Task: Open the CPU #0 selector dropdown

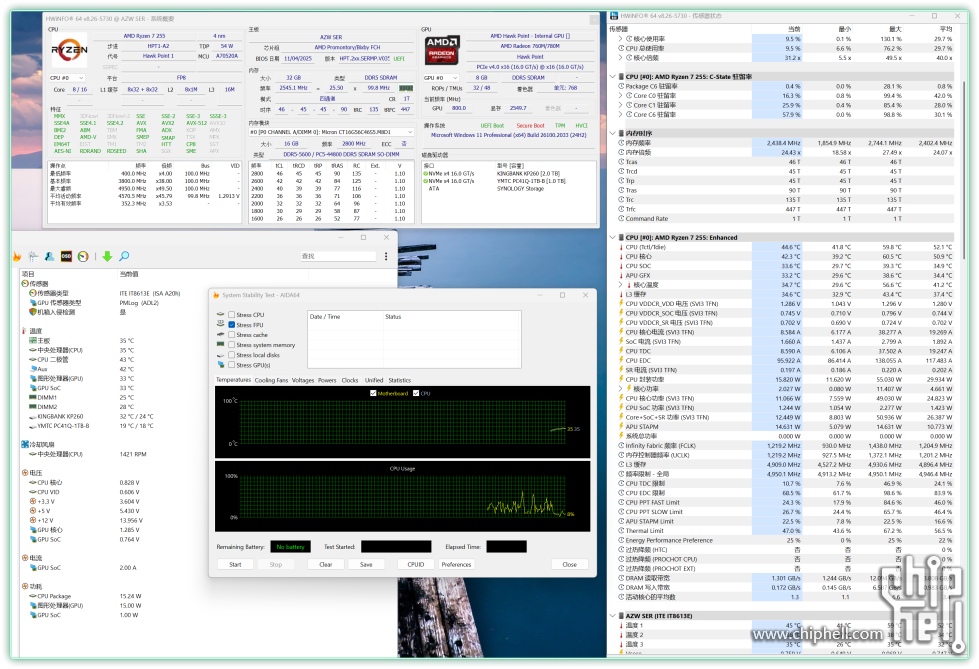Action: pyautogui.click(x=68, y=77)
